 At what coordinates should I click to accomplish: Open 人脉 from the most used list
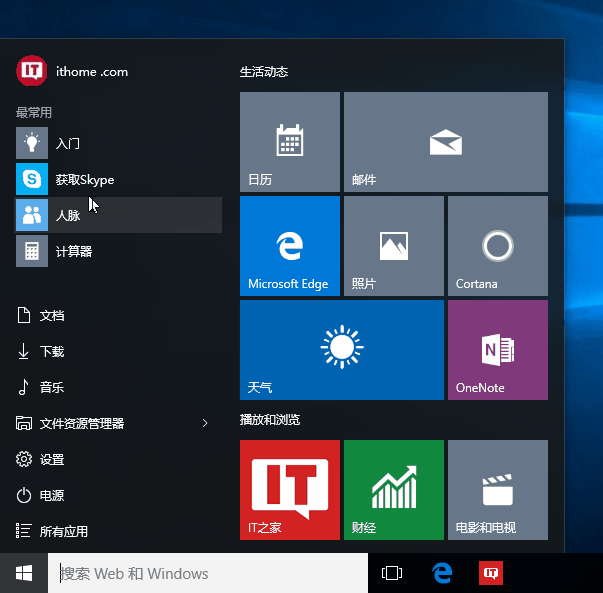(68, 216)
